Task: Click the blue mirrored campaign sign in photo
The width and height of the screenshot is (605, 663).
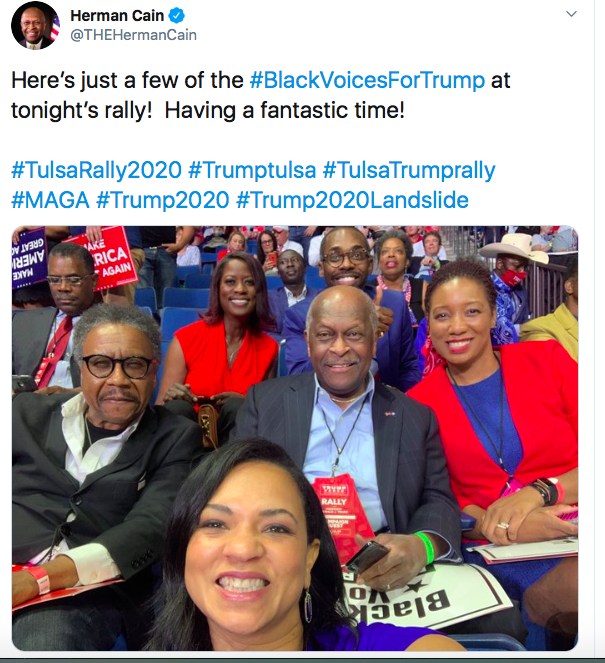Action: pos(28,257)
